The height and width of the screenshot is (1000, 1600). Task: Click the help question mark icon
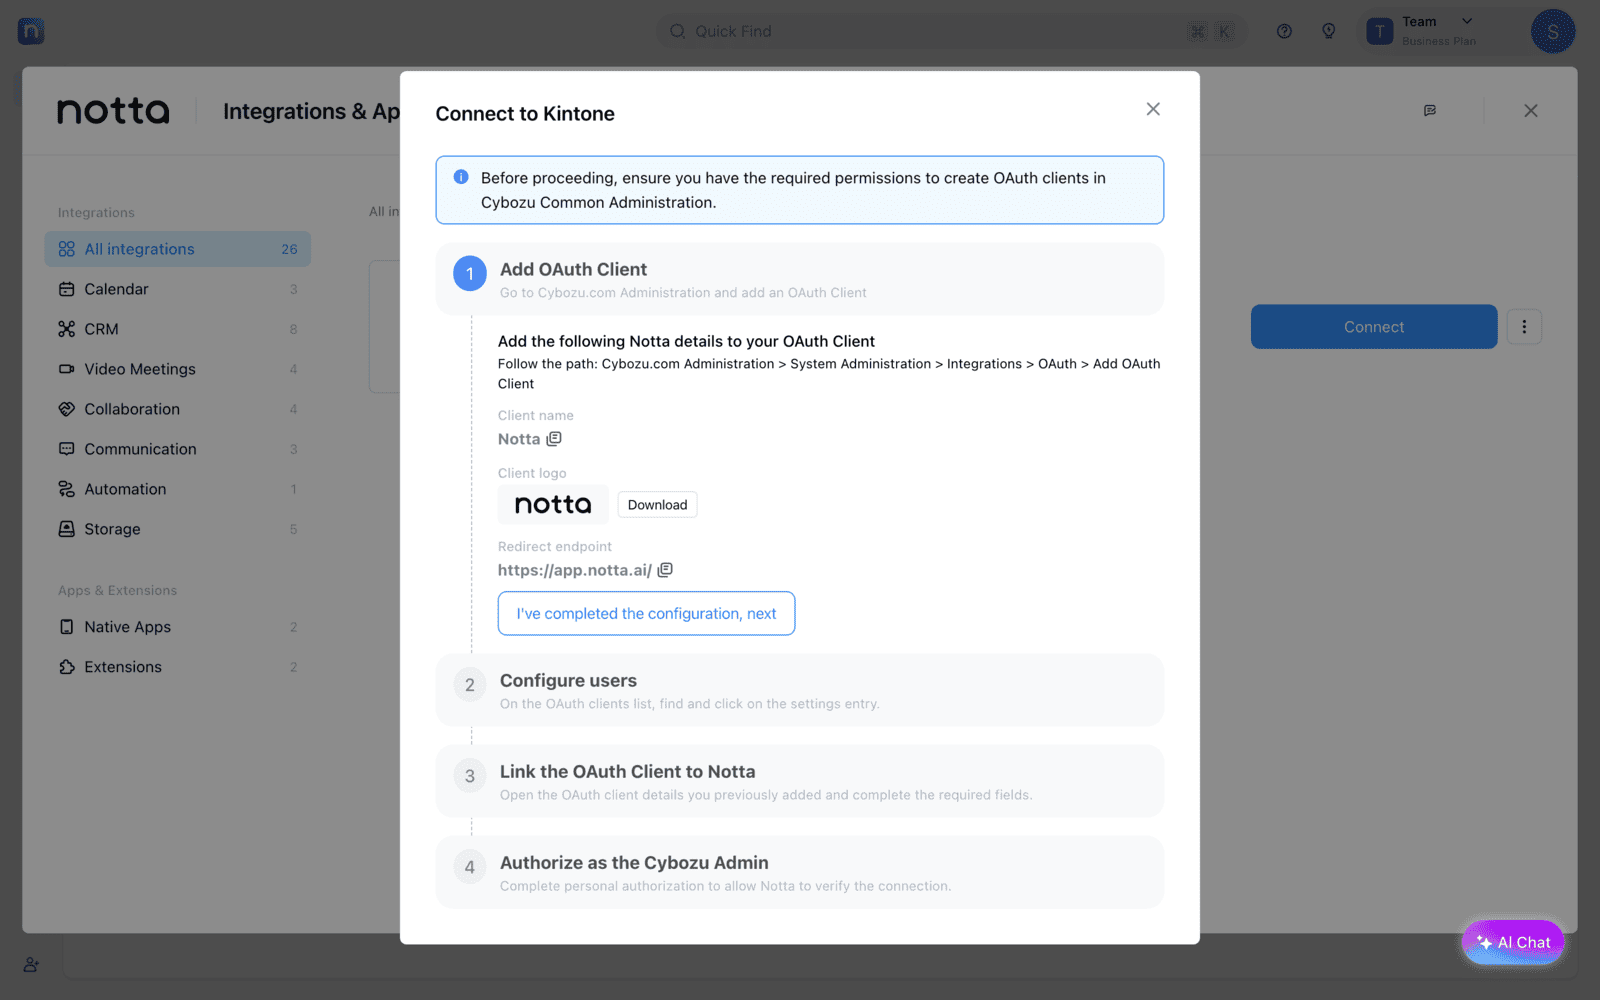pyautogui.click(x=1284, y=31)
